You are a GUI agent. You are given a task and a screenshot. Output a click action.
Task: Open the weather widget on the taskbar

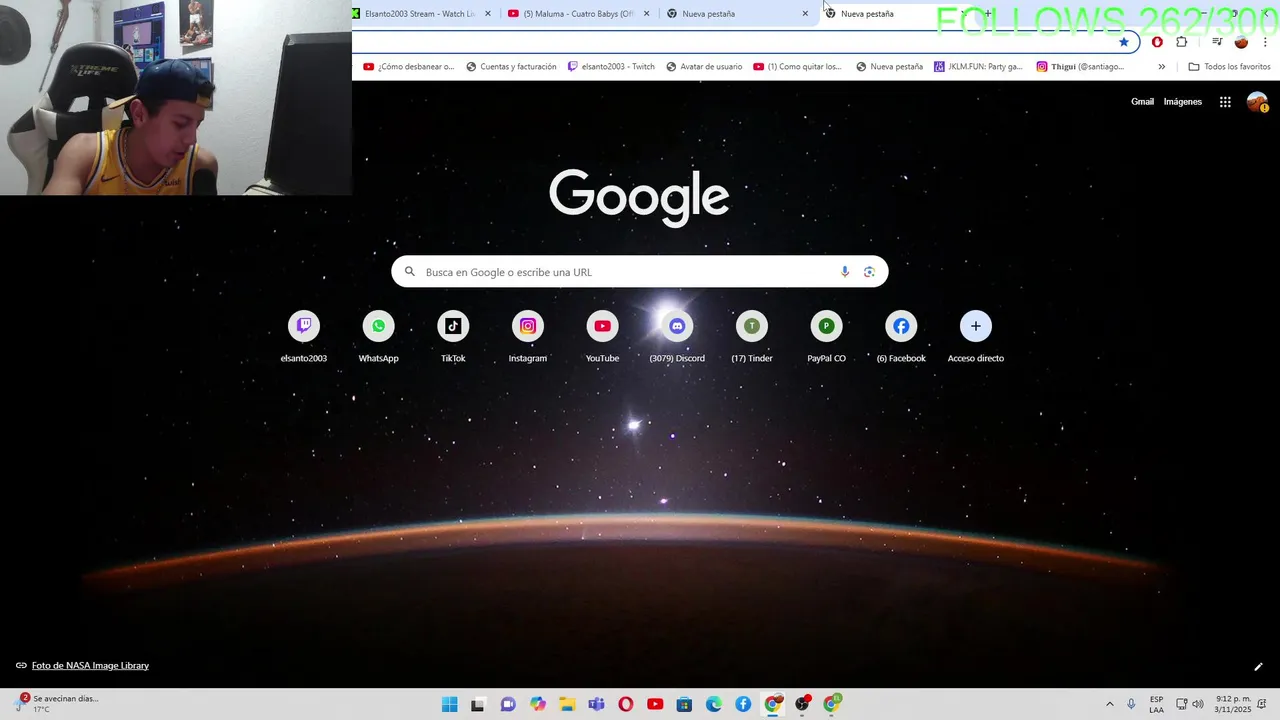pos(58,704)
